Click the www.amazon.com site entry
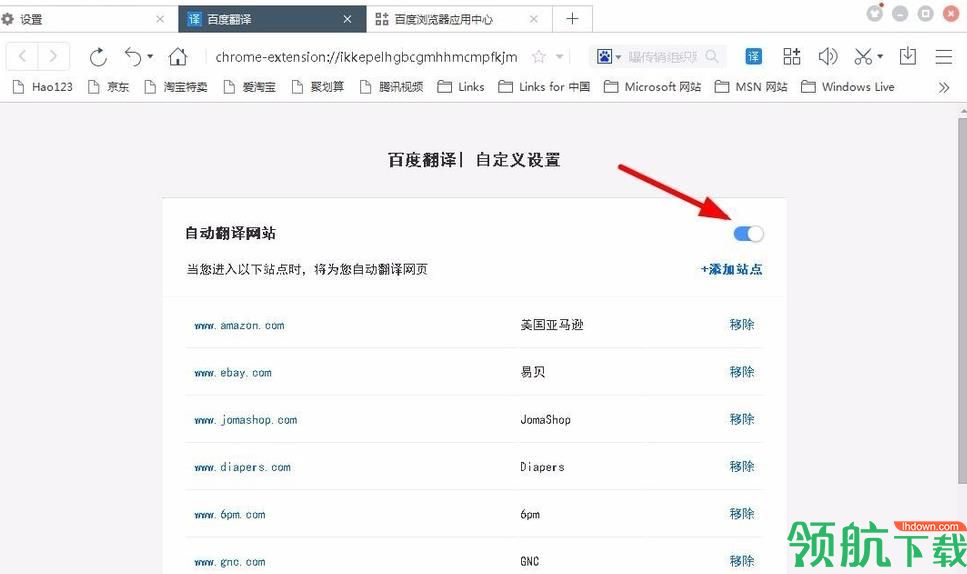Screen dimensions: 967x574 click(239, 326)
